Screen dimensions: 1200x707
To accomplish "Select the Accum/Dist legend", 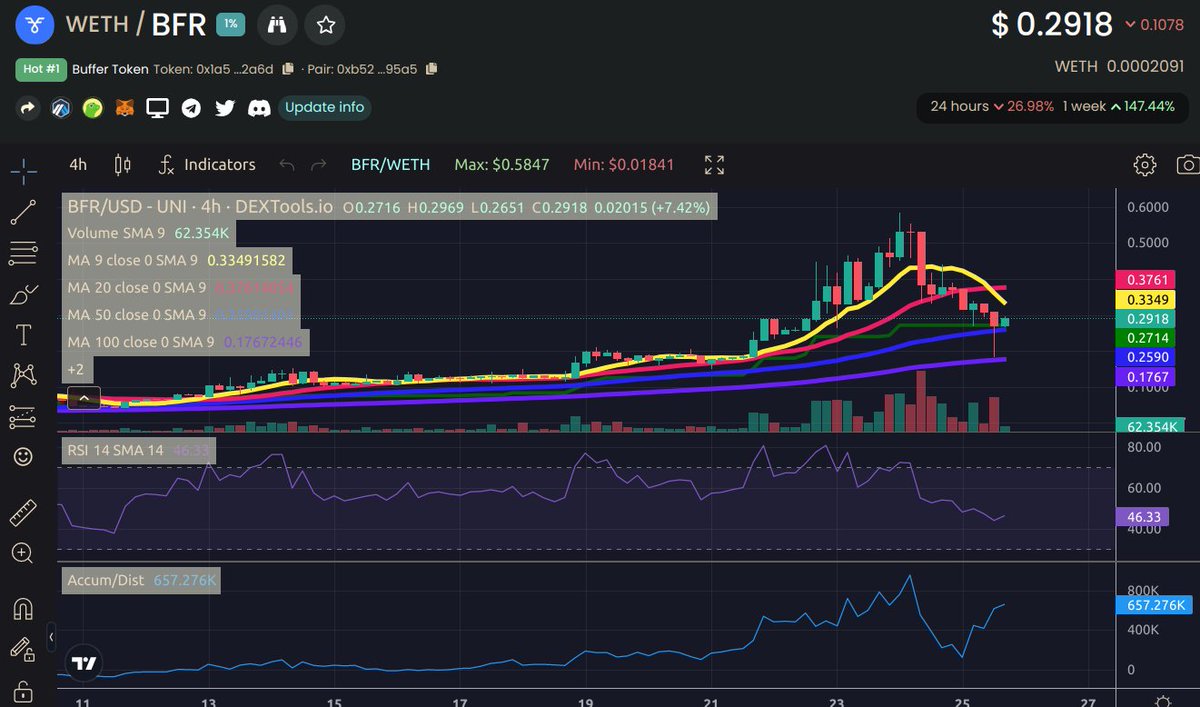I will [141, 580].
